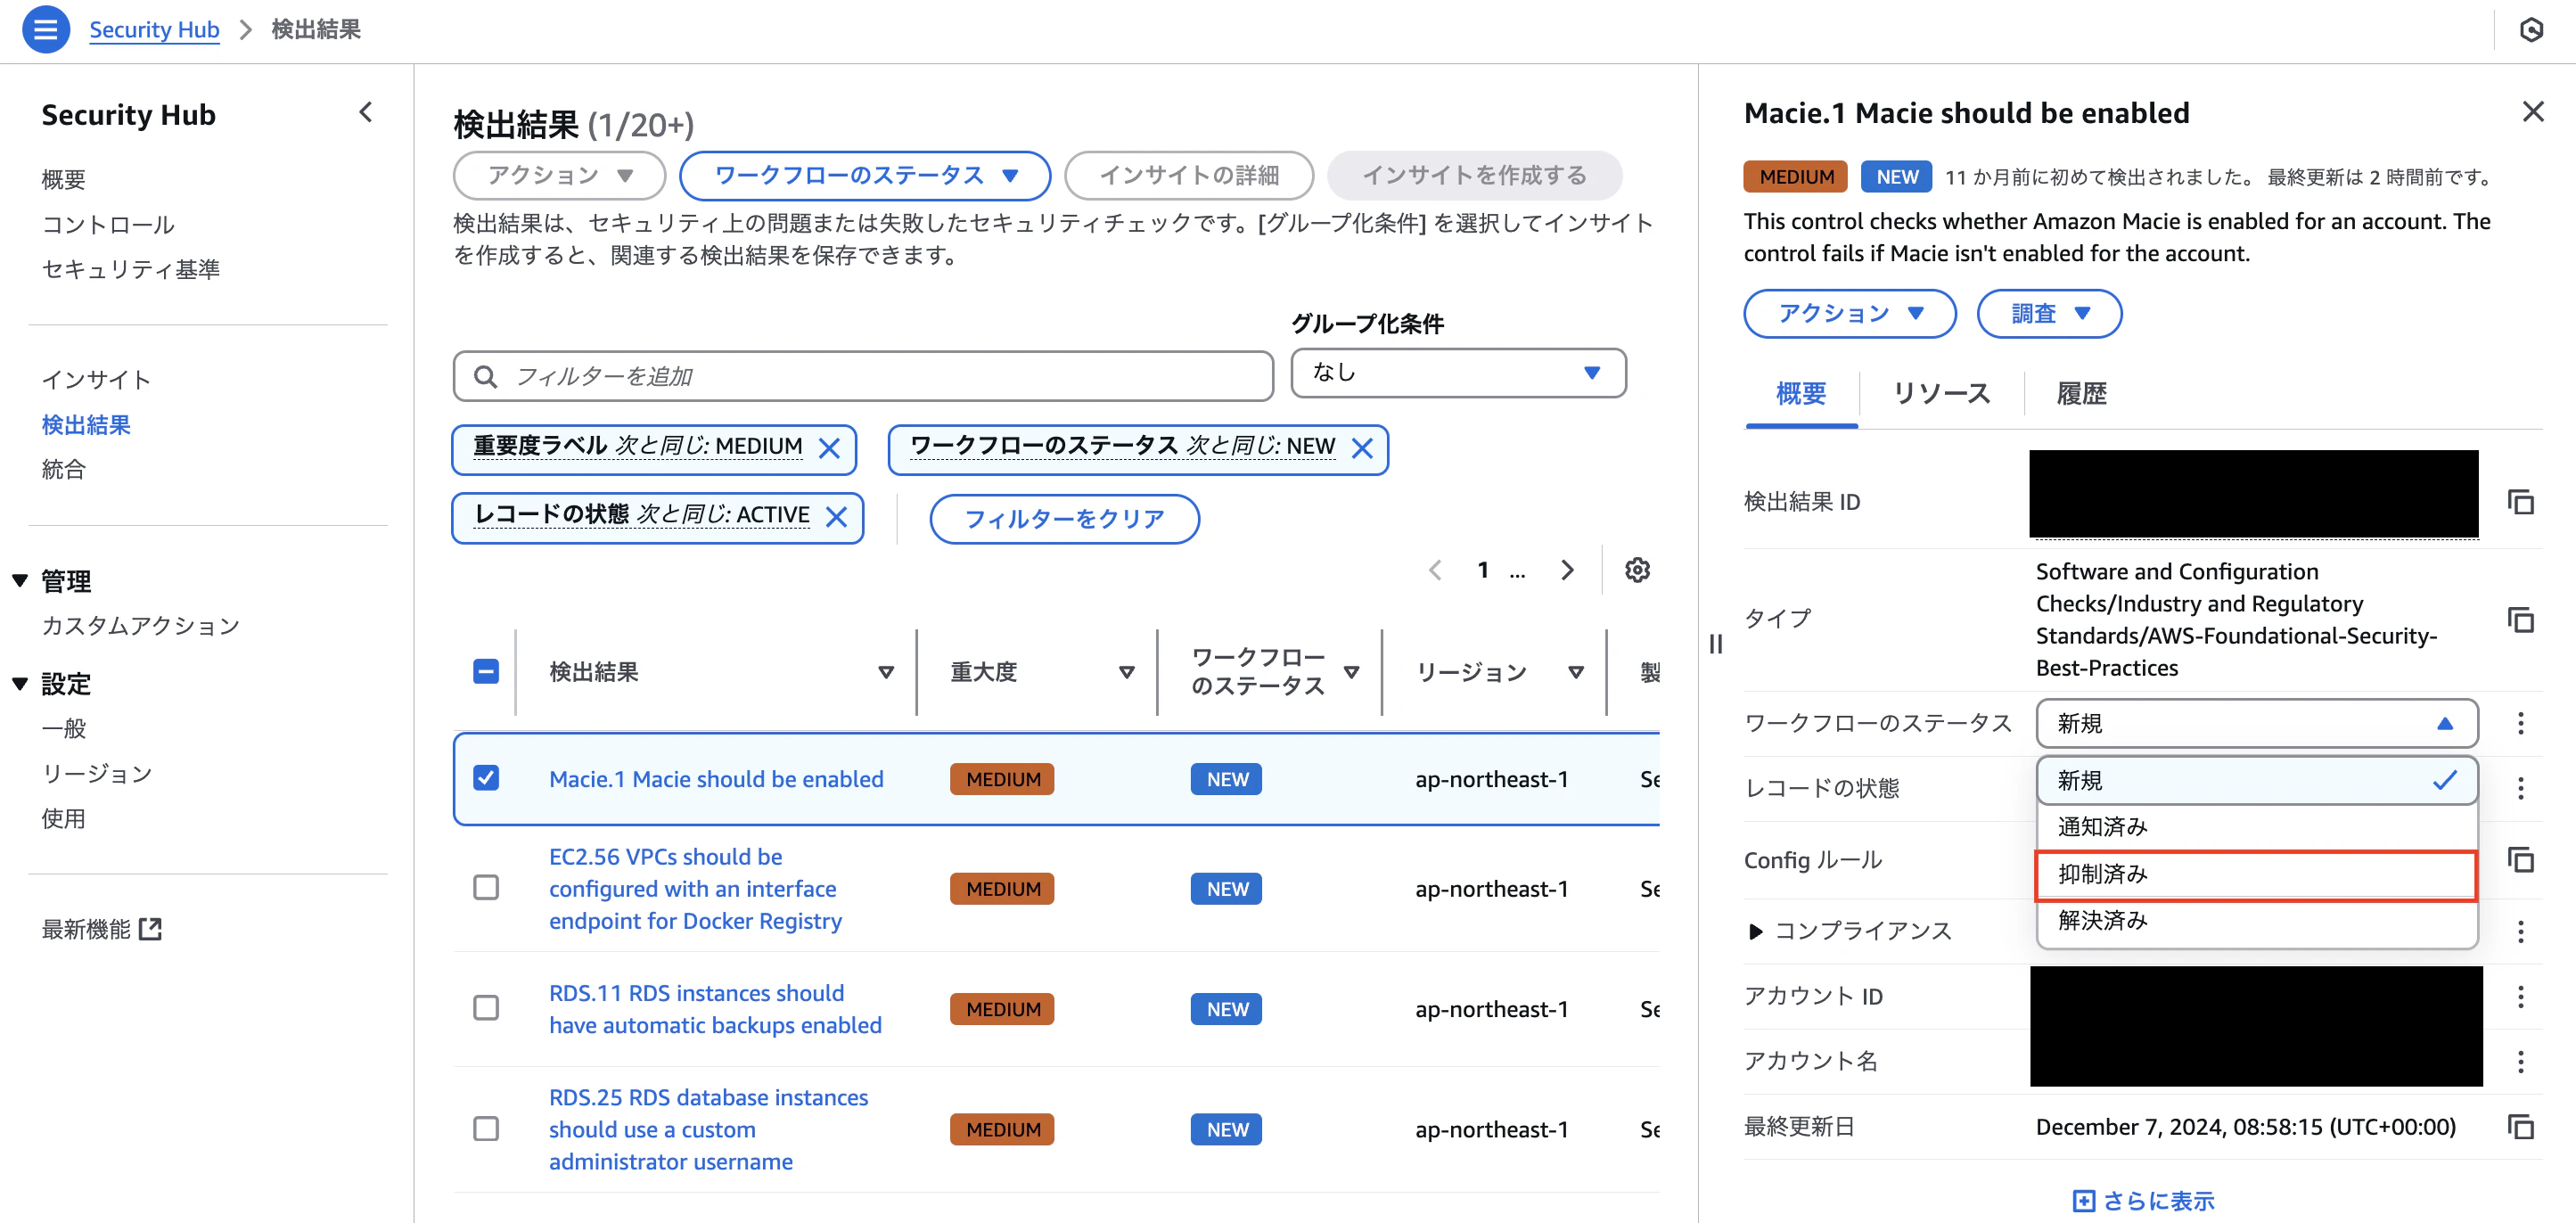Collapse the 設定 sidebar section
Viewport: 2576px width, 1223px height.
pos(19,684)
